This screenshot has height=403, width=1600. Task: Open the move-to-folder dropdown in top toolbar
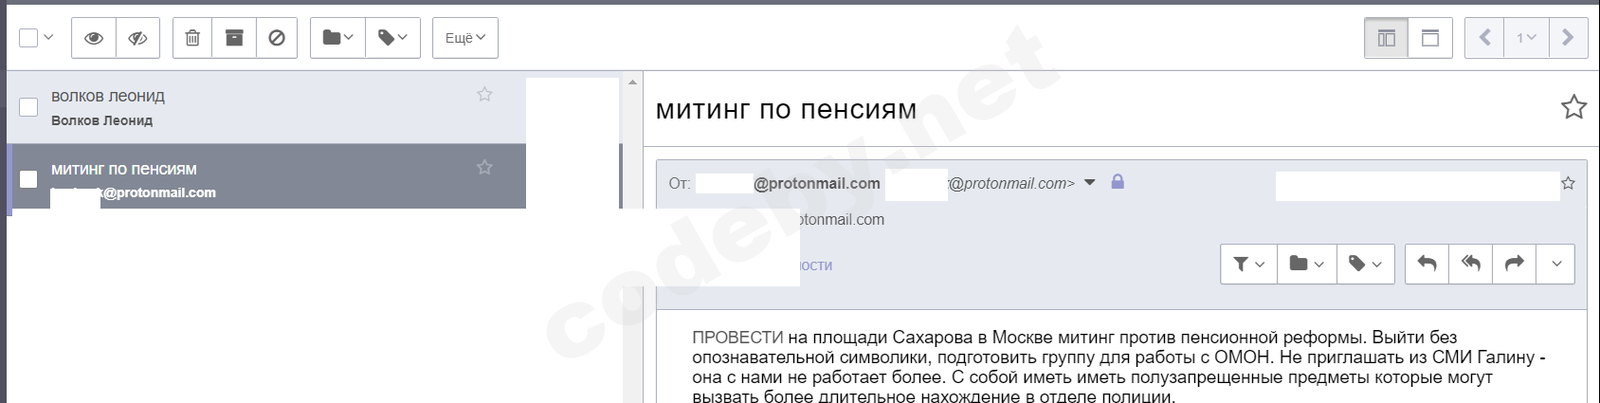(x=338, y=38)
